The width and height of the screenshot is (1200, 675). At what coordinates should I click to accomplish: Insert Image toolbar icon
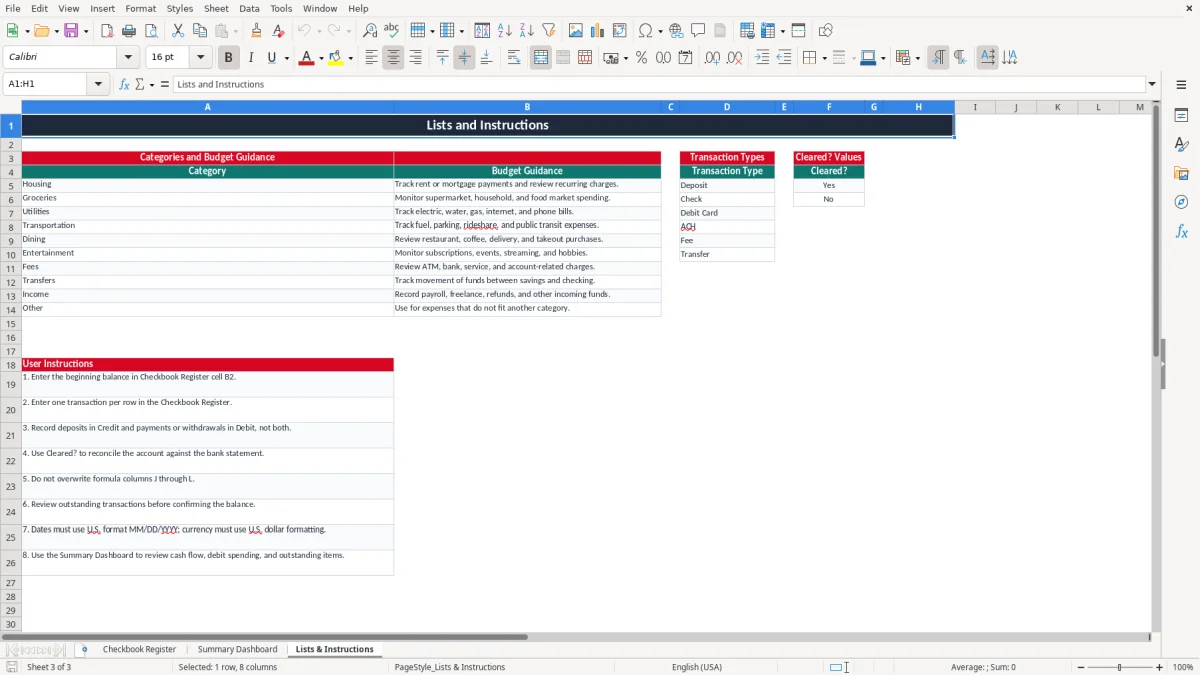click(x=576, y=31)
